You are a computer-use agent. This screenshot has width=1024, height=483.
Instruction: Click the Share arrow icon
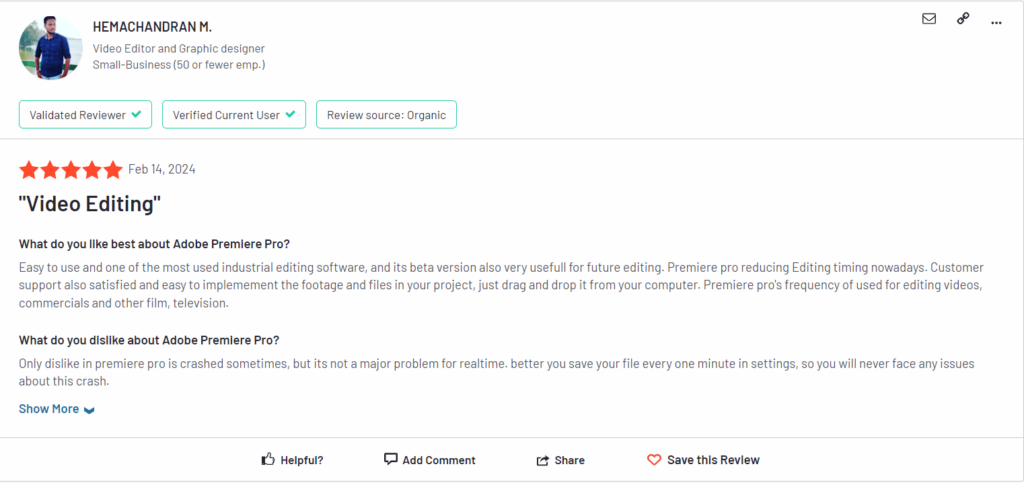pyautogui.click(x=543, y=460)
